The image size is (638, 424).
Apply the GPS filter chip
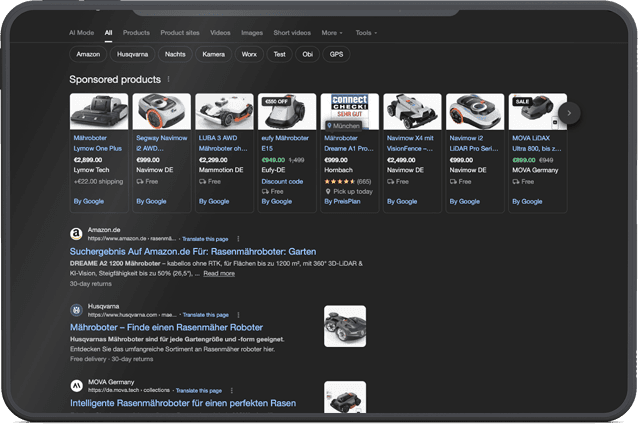pyautogui.click(x=336, y=54)
